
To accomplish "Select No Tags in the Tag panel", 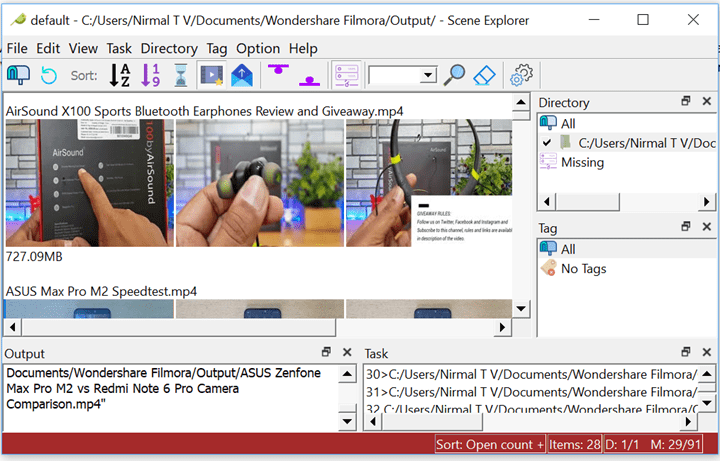I will click(627, 268).
